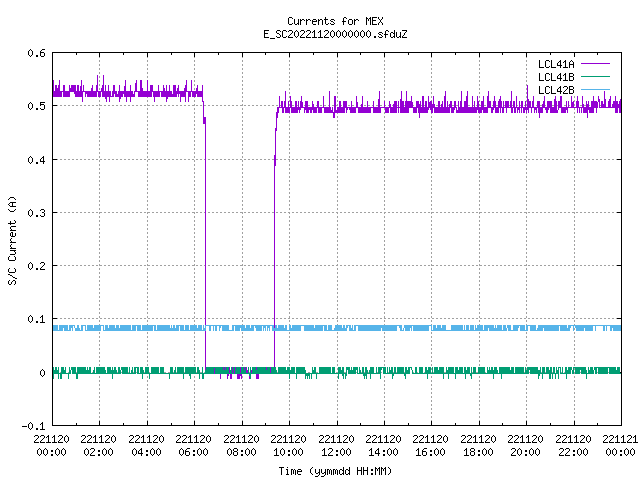Click y-axis tick value 0
This screenshot has height=480, width=640.
[x=42, y=373]
